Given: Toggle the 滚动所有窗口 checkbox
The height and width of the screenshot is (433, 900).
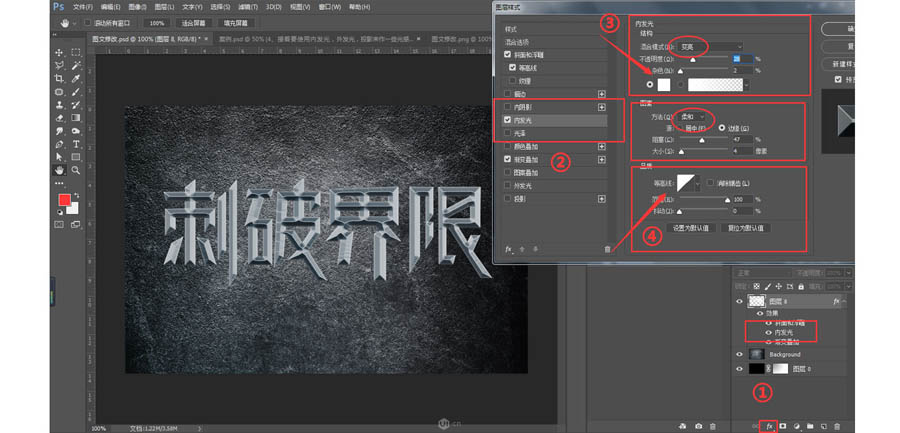Looking at the screenshot, I should [87, 24].
